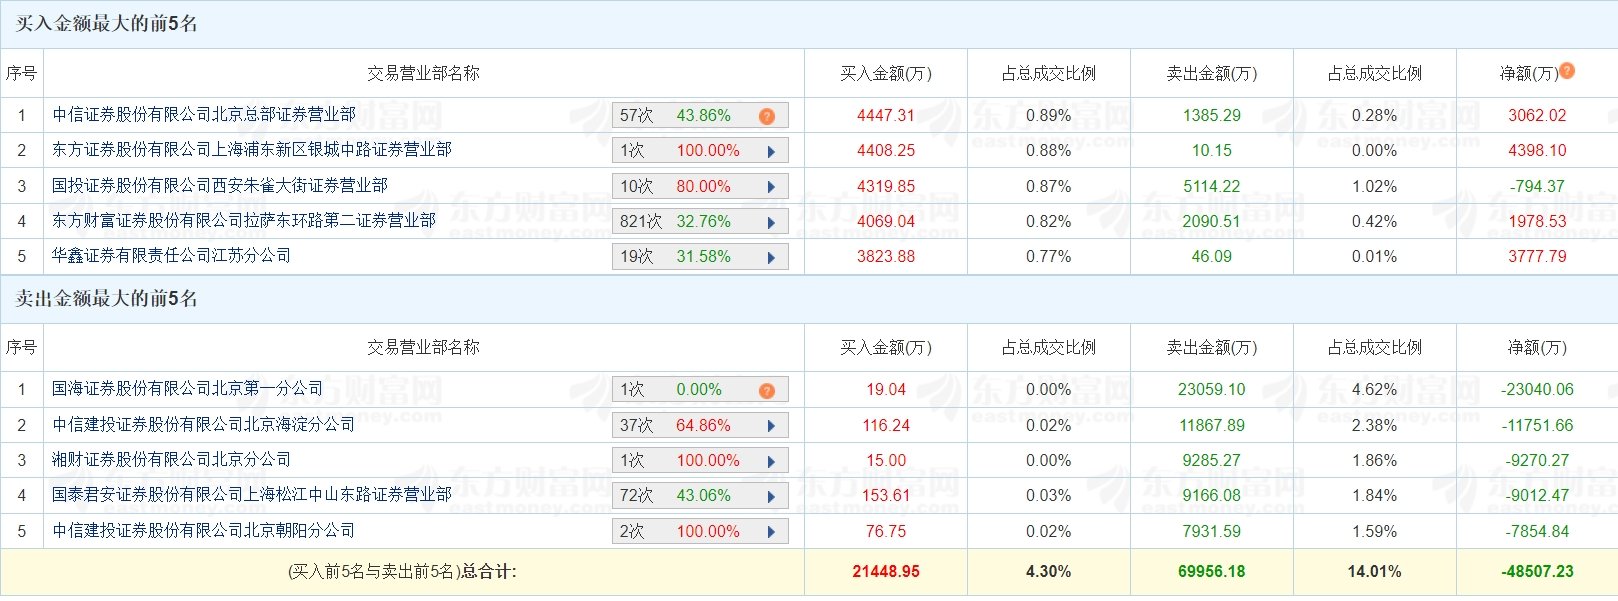Open 国海证券股份有限公司北京第一分公司 link

pos(188,389)
